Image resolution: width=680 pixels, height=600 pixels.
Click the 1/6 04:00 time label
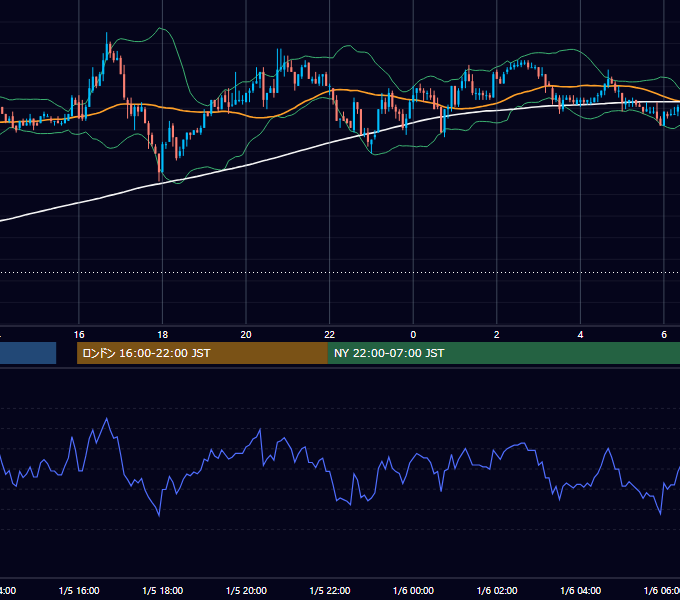click(580, 590)
